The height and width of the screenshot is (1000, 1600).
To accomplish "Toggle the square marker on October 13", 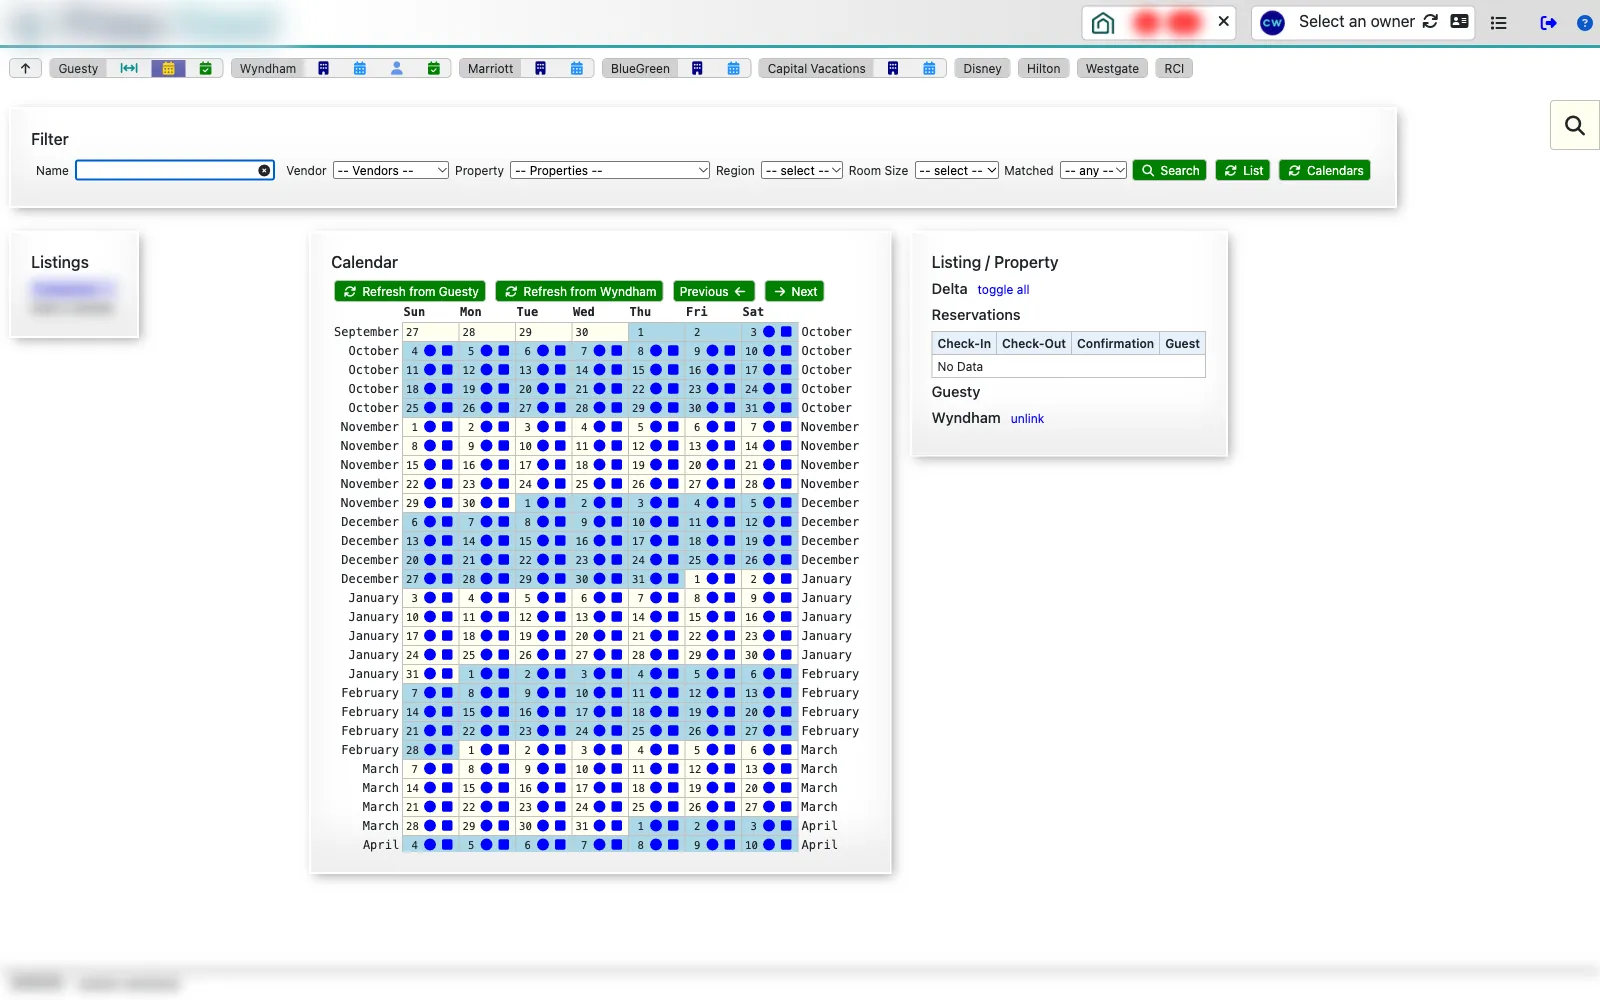I will click(560, 370).
